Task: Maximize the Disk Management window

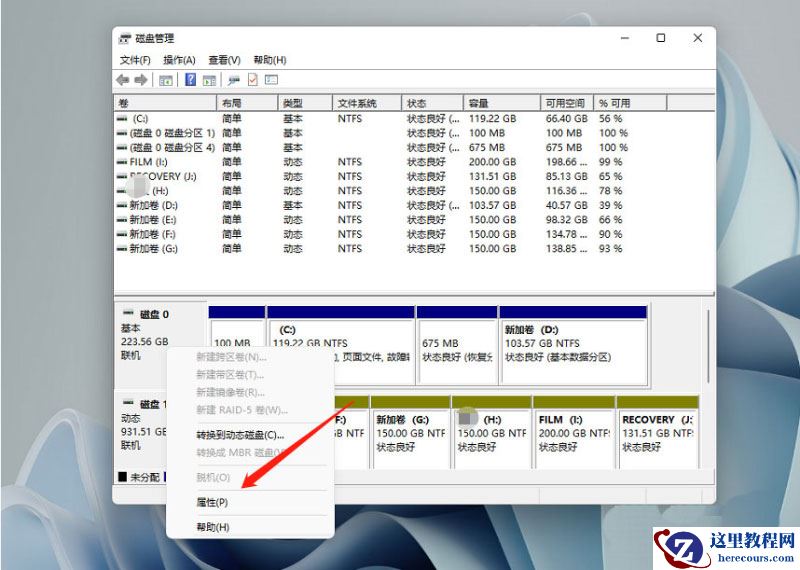Action: (x=661, y=38)
